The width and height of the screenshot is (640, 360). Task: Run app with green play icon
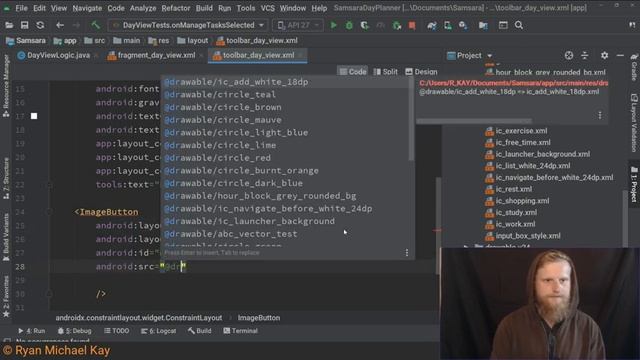point(333,25)
